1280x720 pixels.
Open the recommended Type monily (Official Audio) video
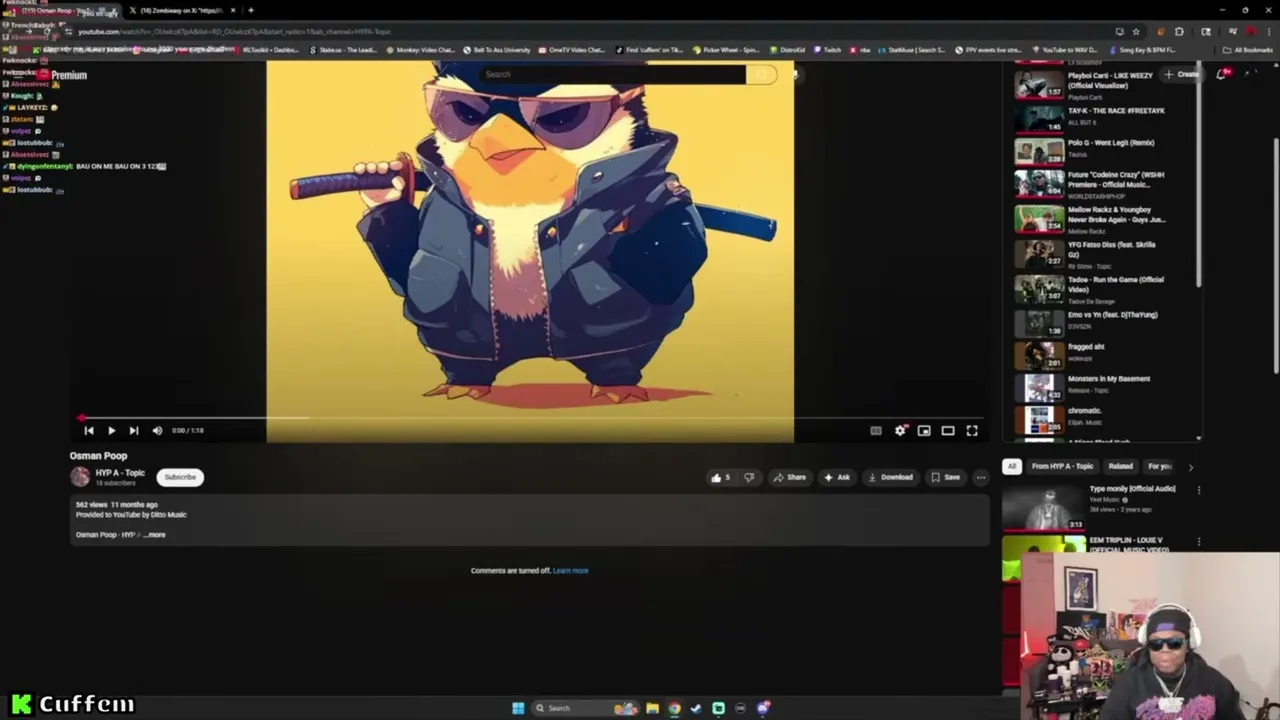(x=1090, y=508)
